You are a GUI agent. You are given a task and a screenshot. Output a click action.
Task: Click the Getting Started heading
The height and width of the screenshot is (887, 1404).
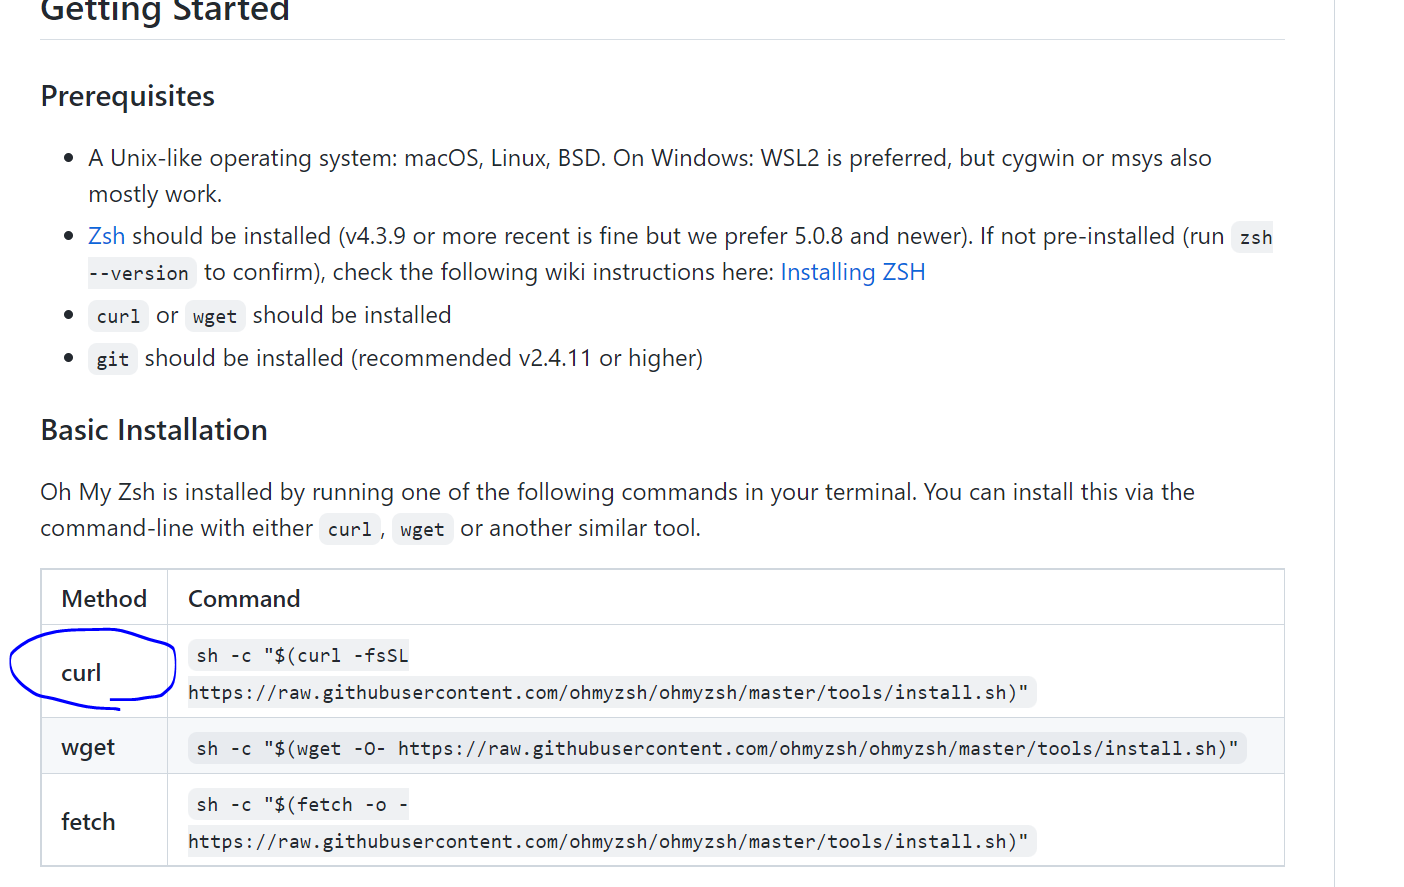pos(165,10)
